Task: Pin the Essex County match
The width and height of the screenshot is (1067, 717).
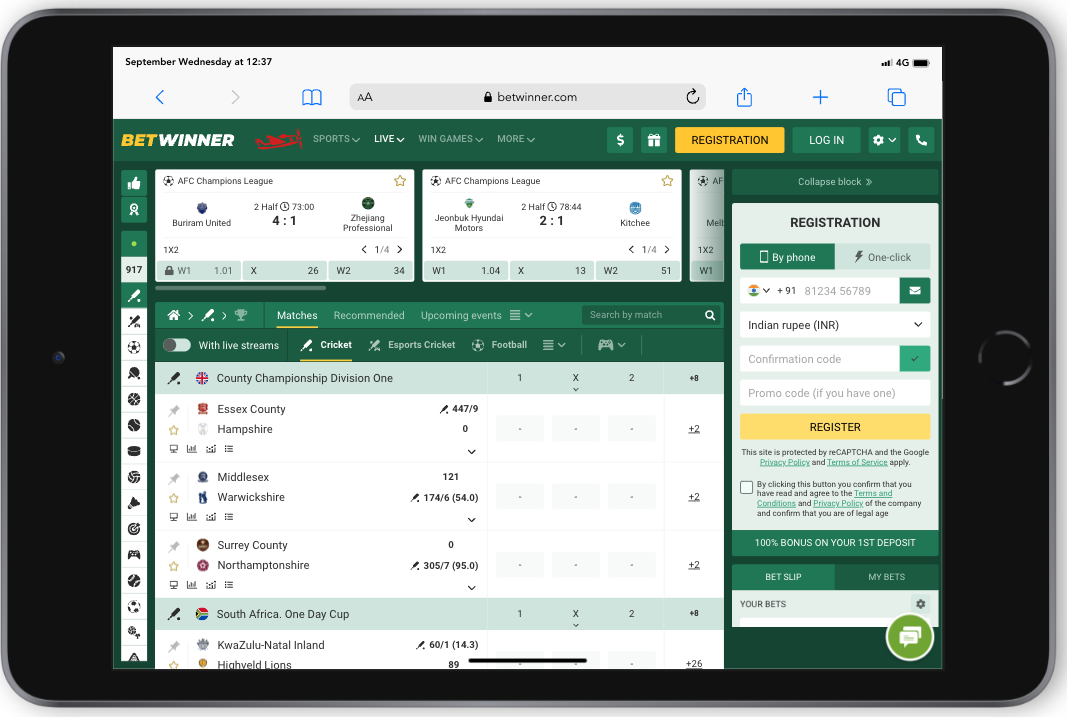Action: pyautogui.click(x=174, y=410)
